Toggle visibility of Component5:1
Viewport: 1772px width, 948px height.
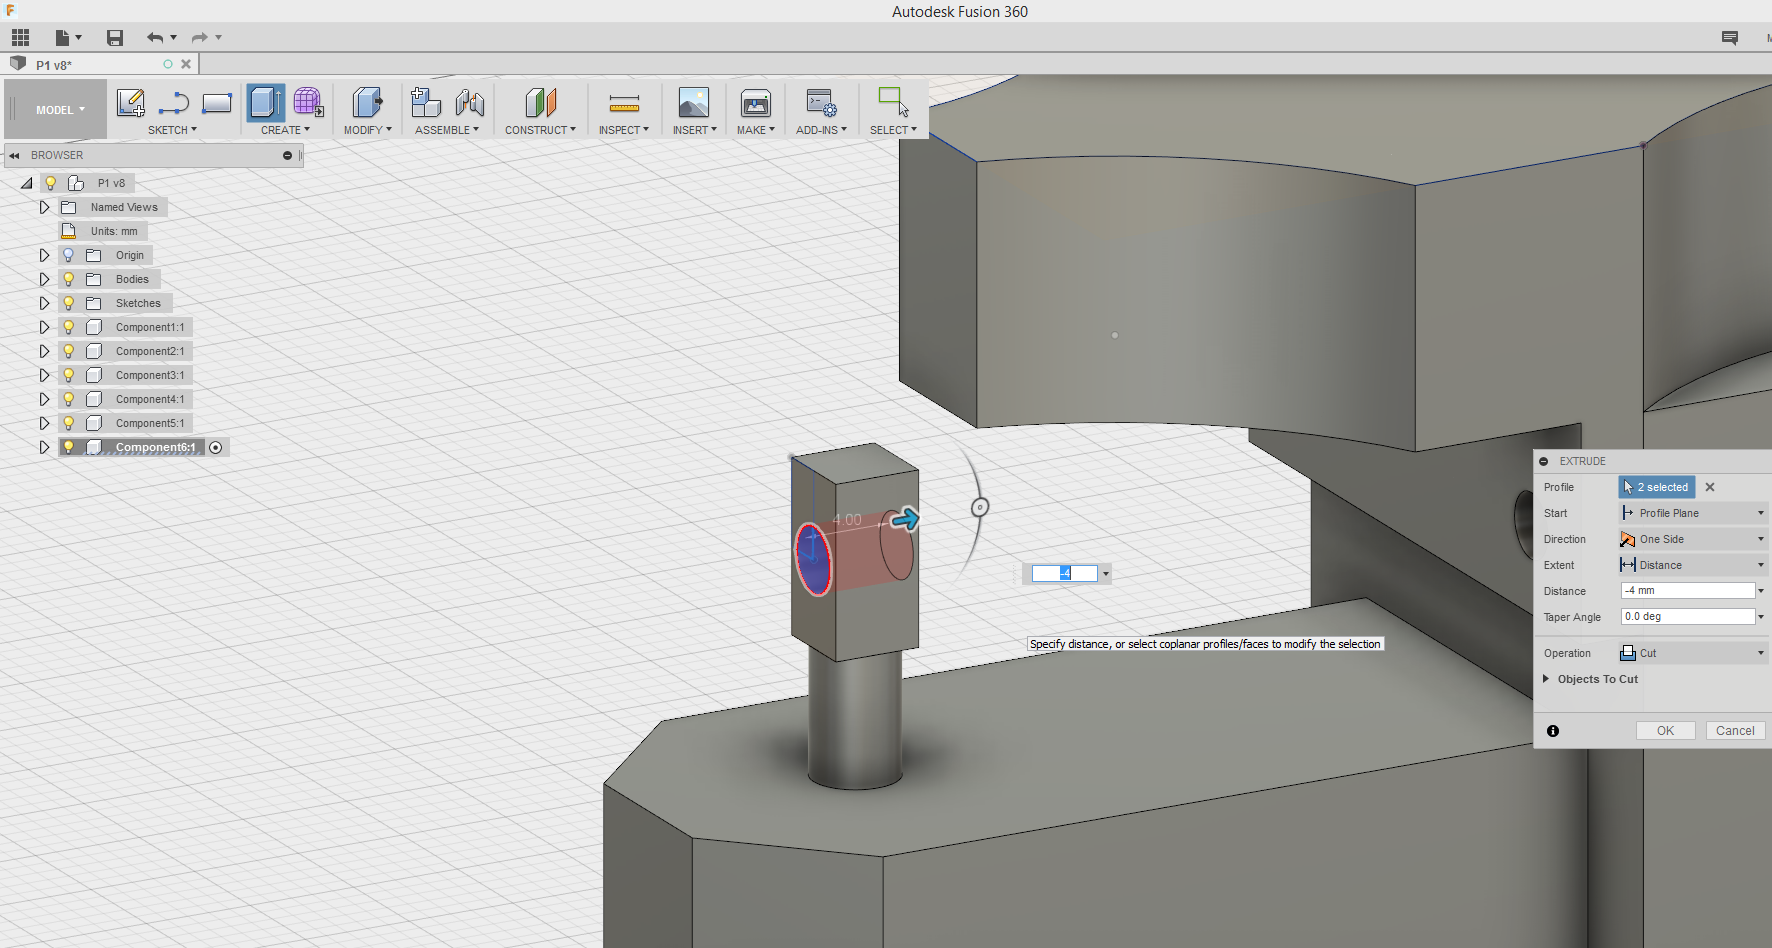click(x=69, y=423)
